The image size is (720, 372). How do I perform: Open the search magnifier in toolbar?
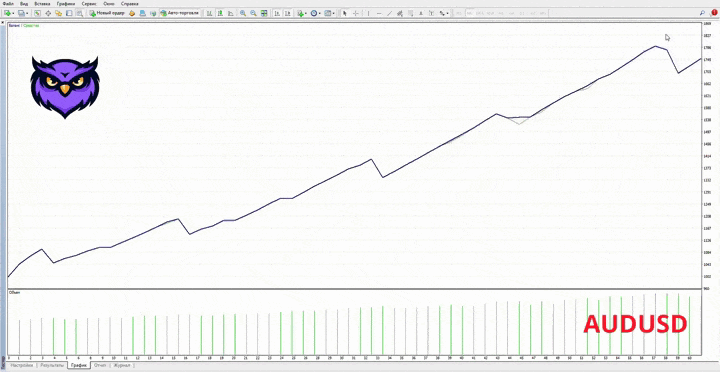click(x=703, y=13)
